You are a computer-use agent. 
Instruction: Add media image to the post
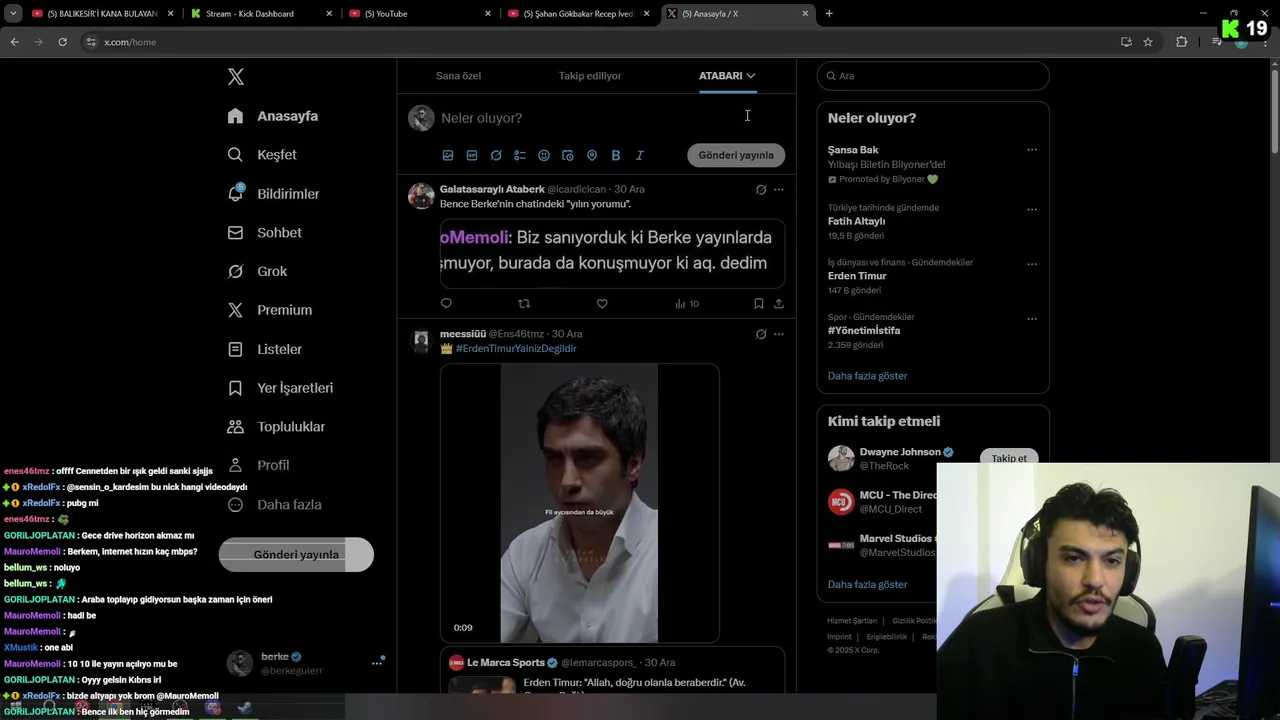coord(448,155)
